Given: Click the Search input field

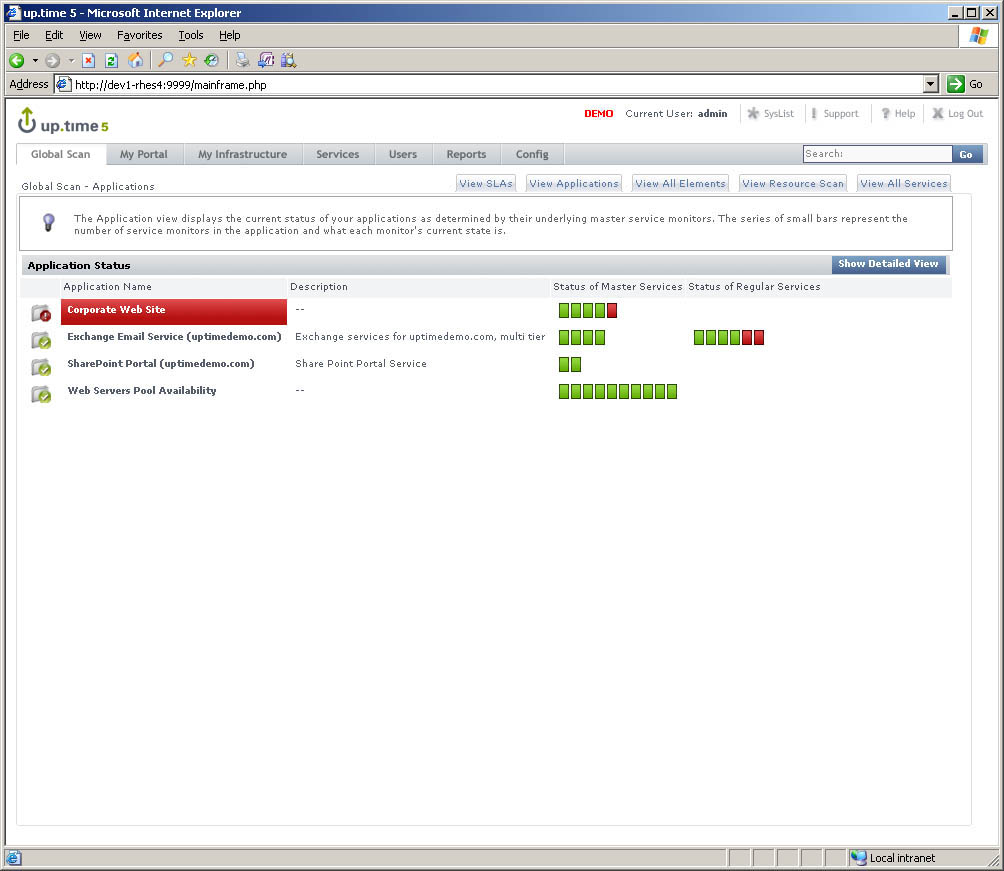Looking at the screenshot, I should point(877,154).
